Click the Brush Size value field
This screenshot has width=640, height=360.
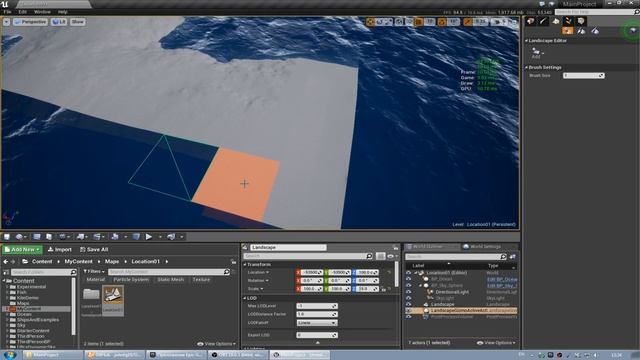click(x=584, y=76)
